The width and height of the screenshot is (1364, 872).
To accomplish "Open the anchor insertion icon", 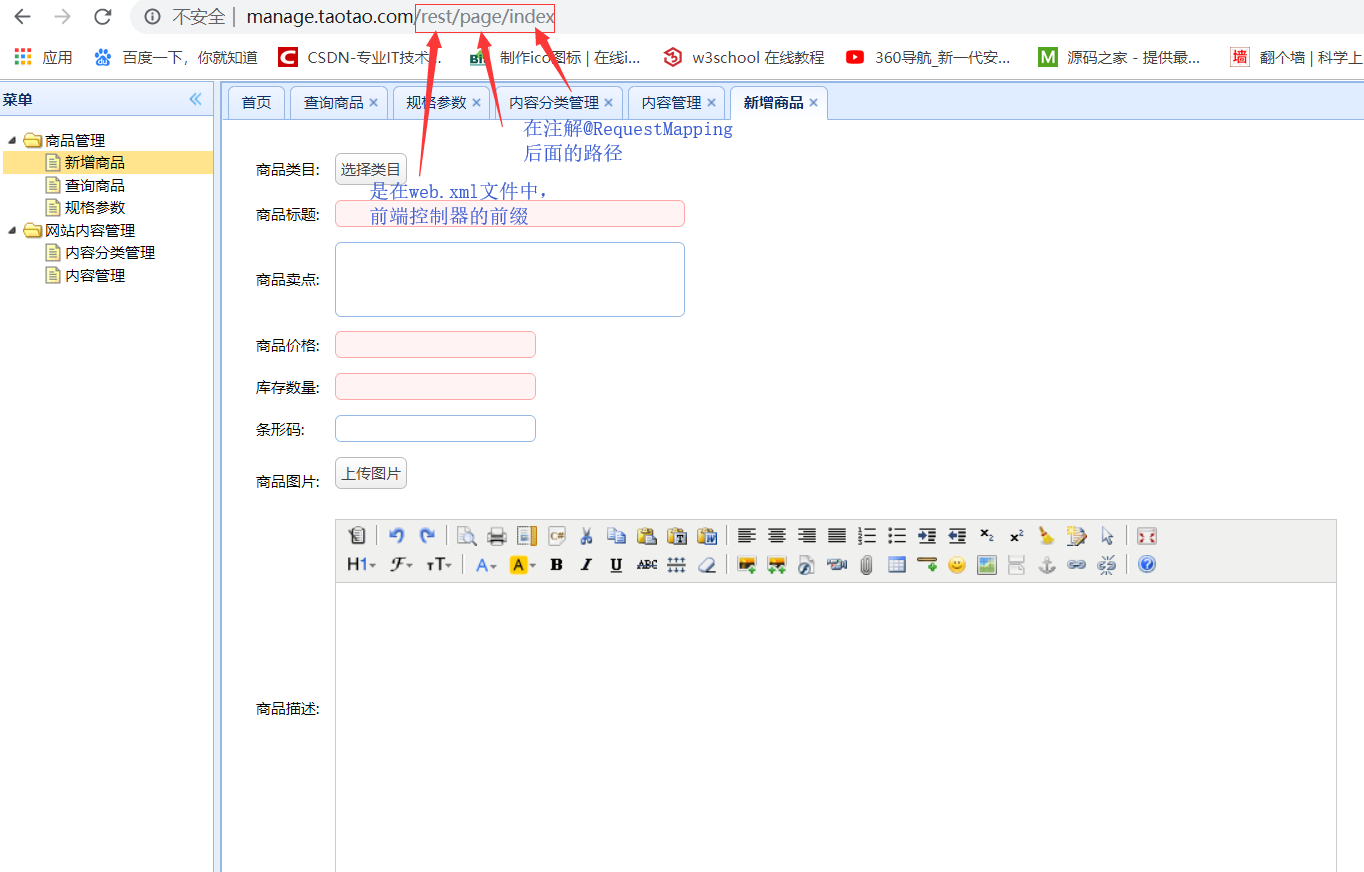I will click(x=1047, y=565).
